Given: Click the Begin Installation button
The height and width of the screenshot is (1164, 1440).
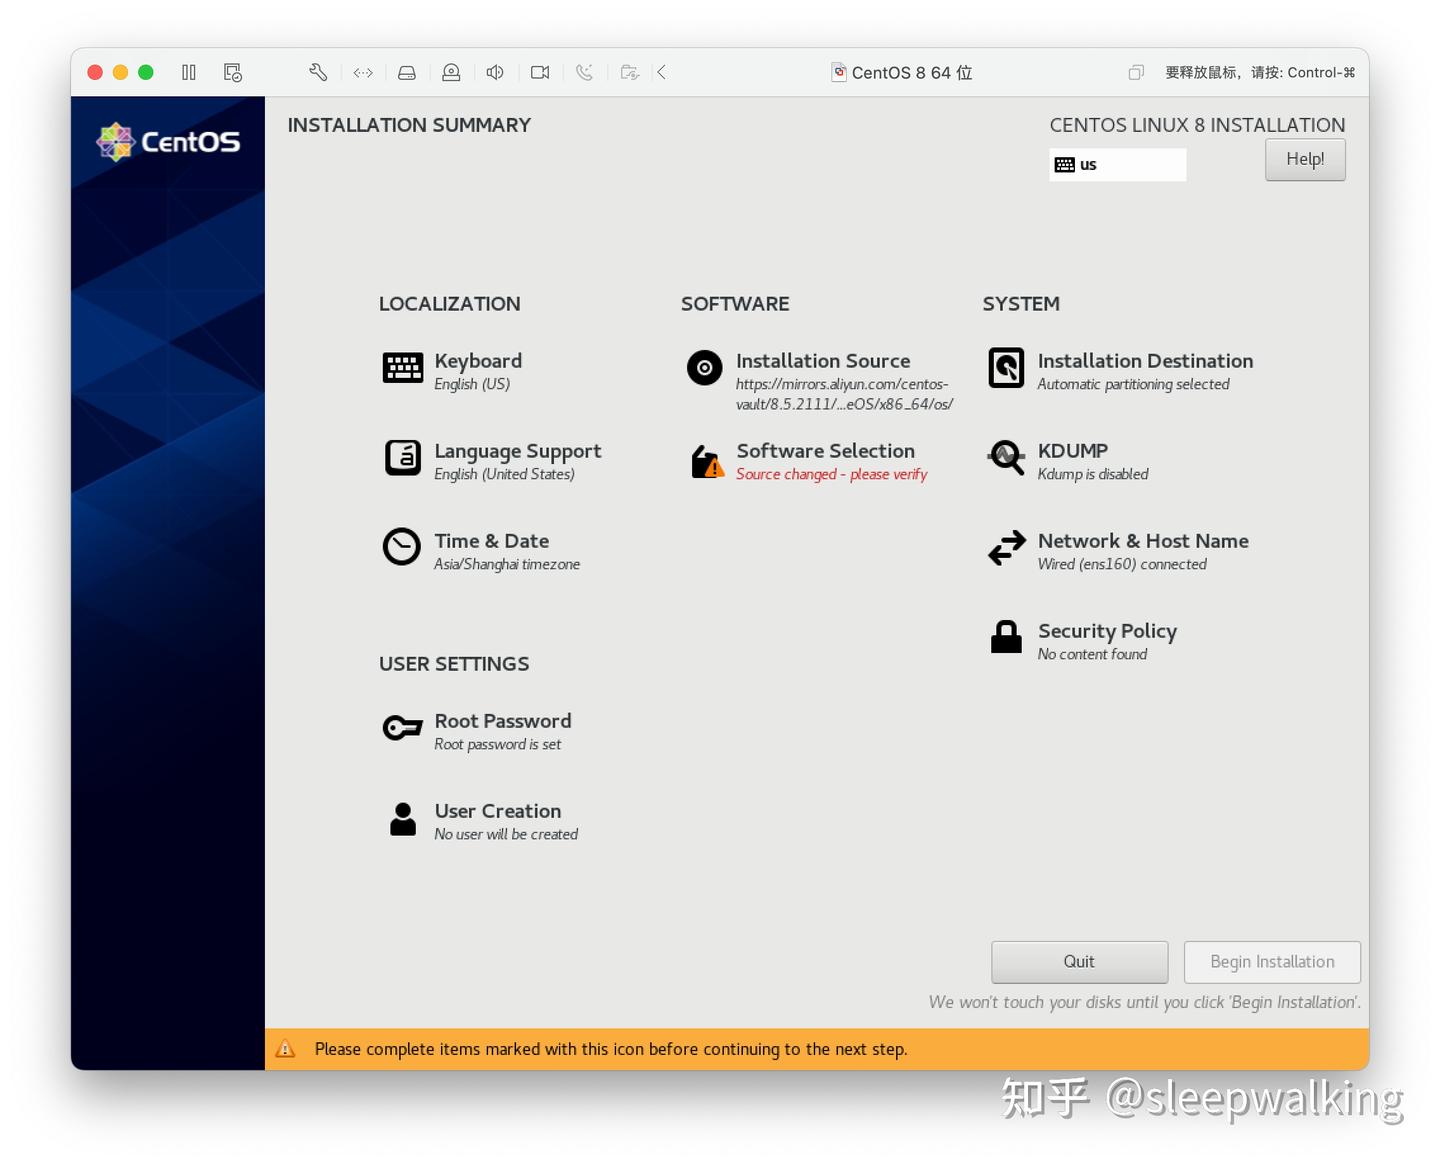Looking at the screenshot, I should pos(1271,961).
